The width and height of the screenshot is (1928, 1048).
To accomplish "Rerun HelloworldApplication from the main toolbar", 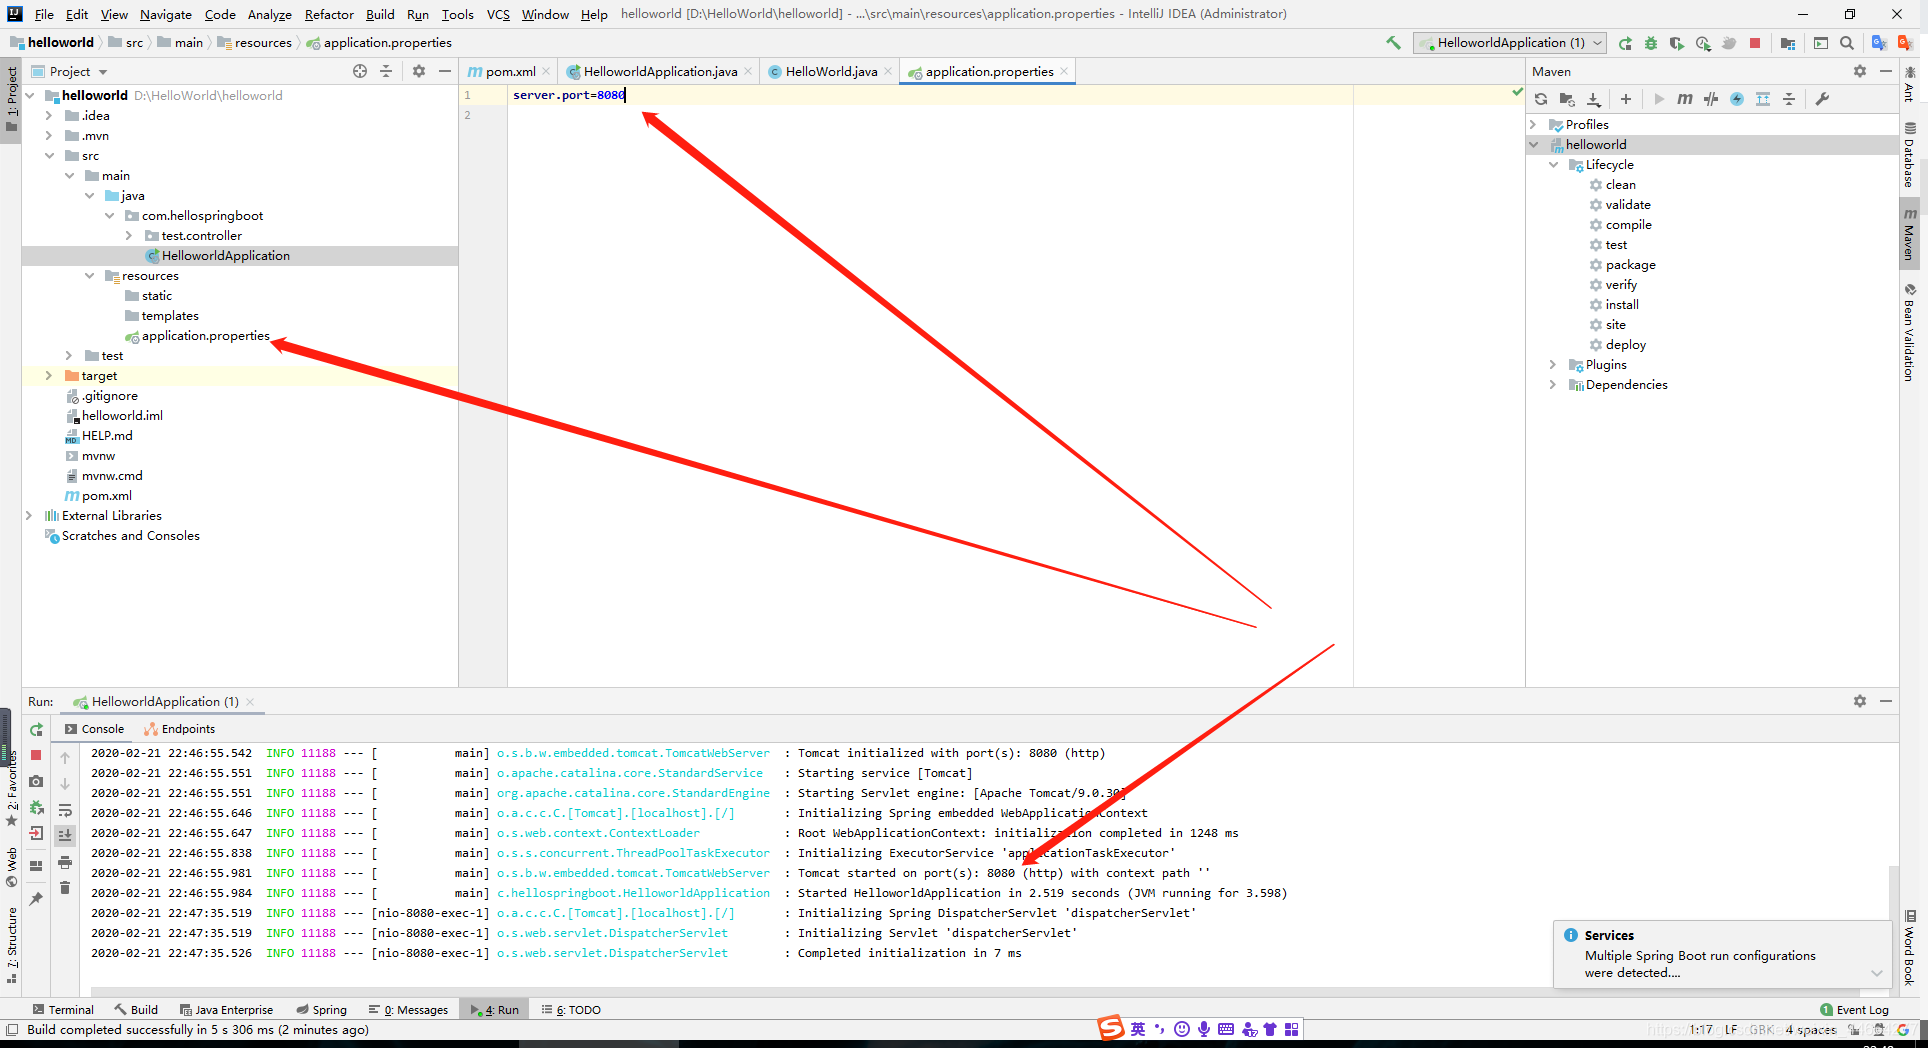I will [1625, 43].
